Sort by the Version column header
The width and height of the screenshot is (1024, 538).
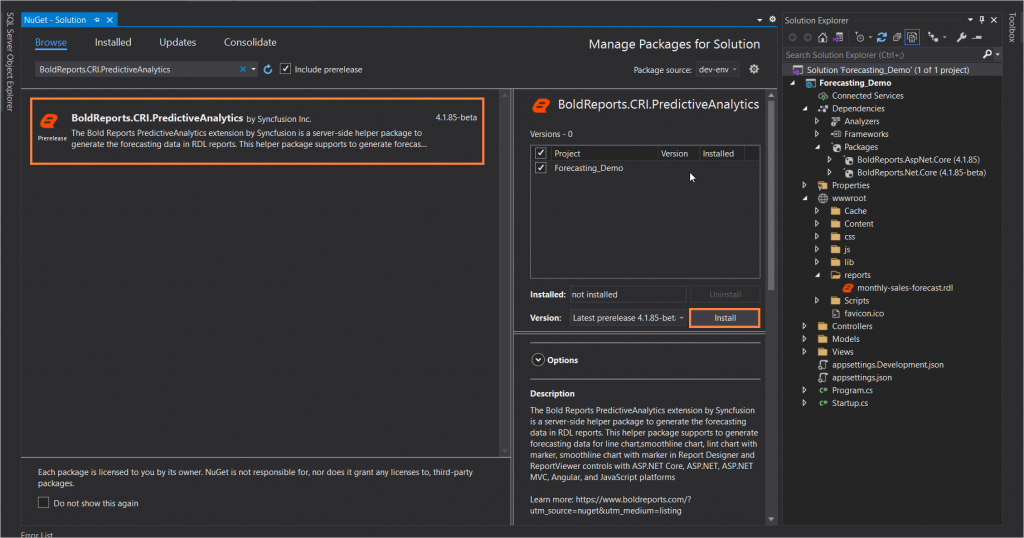point(674,153)
